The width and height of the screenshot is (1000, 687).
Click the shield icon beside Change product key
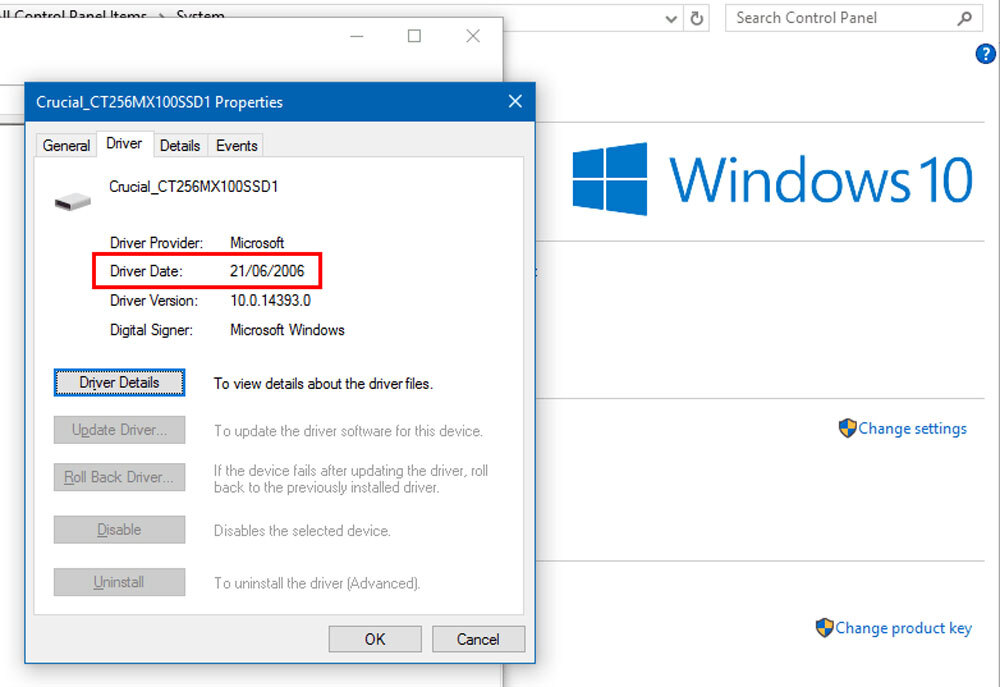coord(826,628)
